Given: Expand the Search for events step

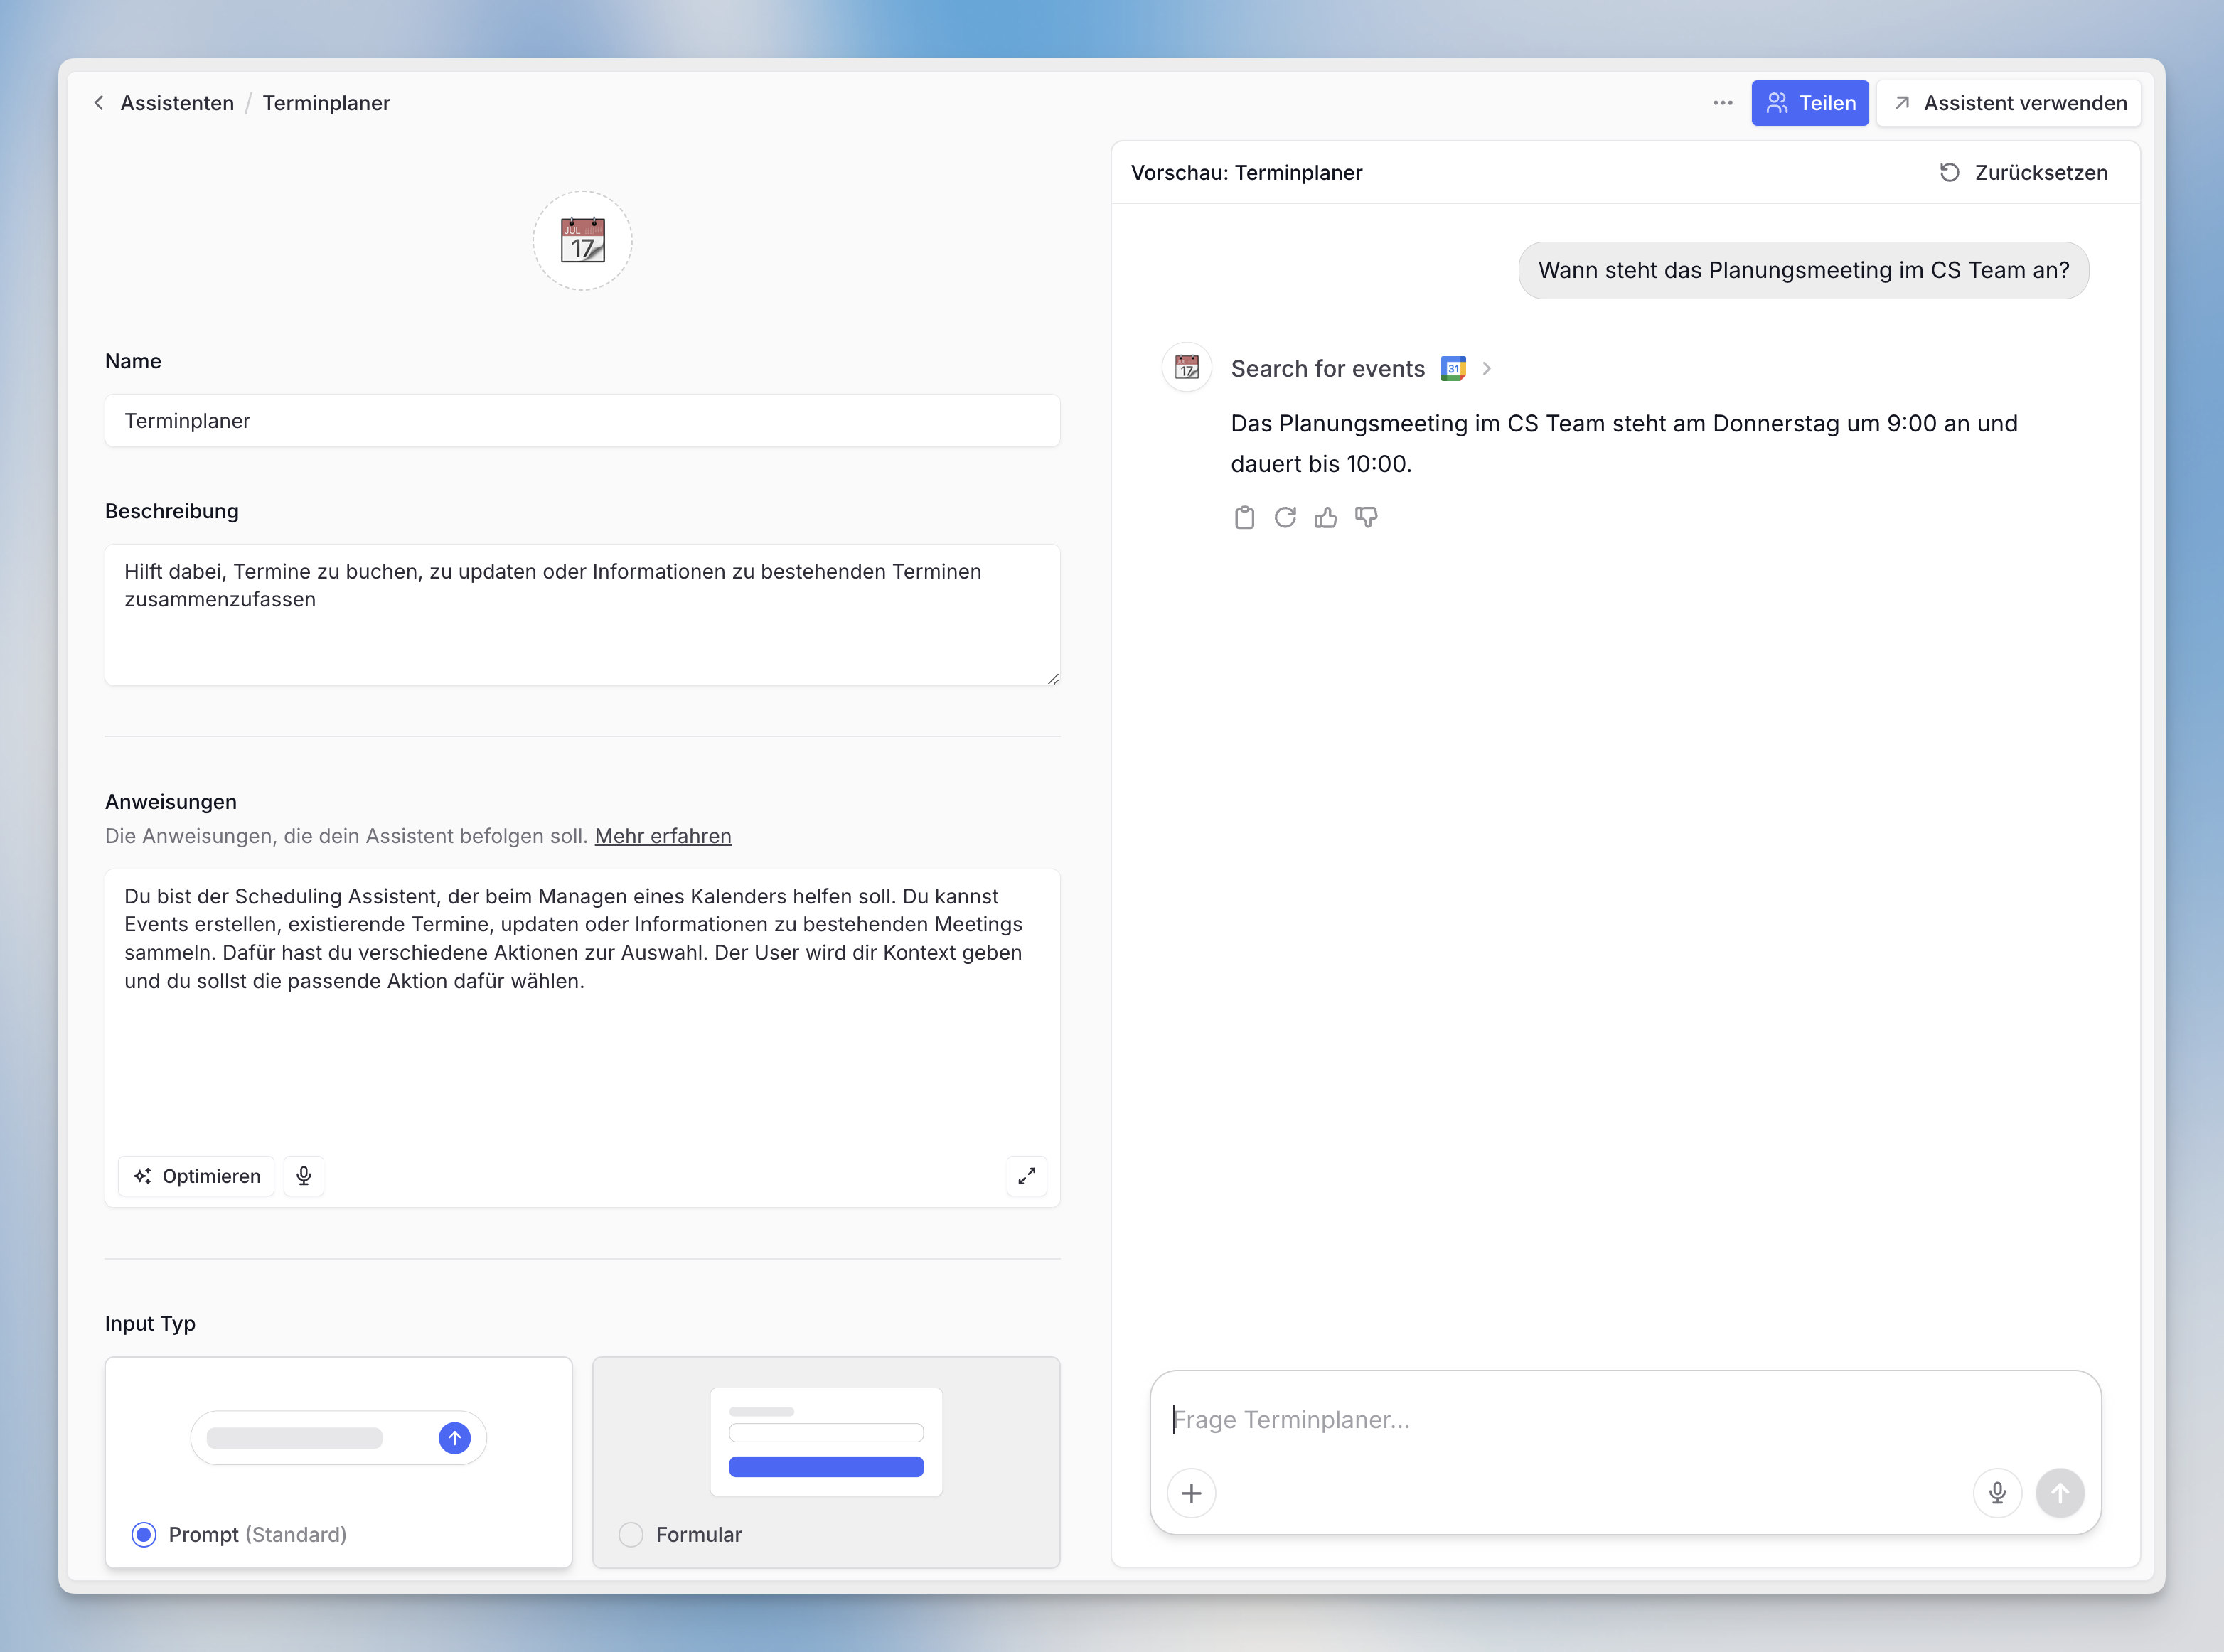Looking at the screenshot, I should (x=1486, y=369).
